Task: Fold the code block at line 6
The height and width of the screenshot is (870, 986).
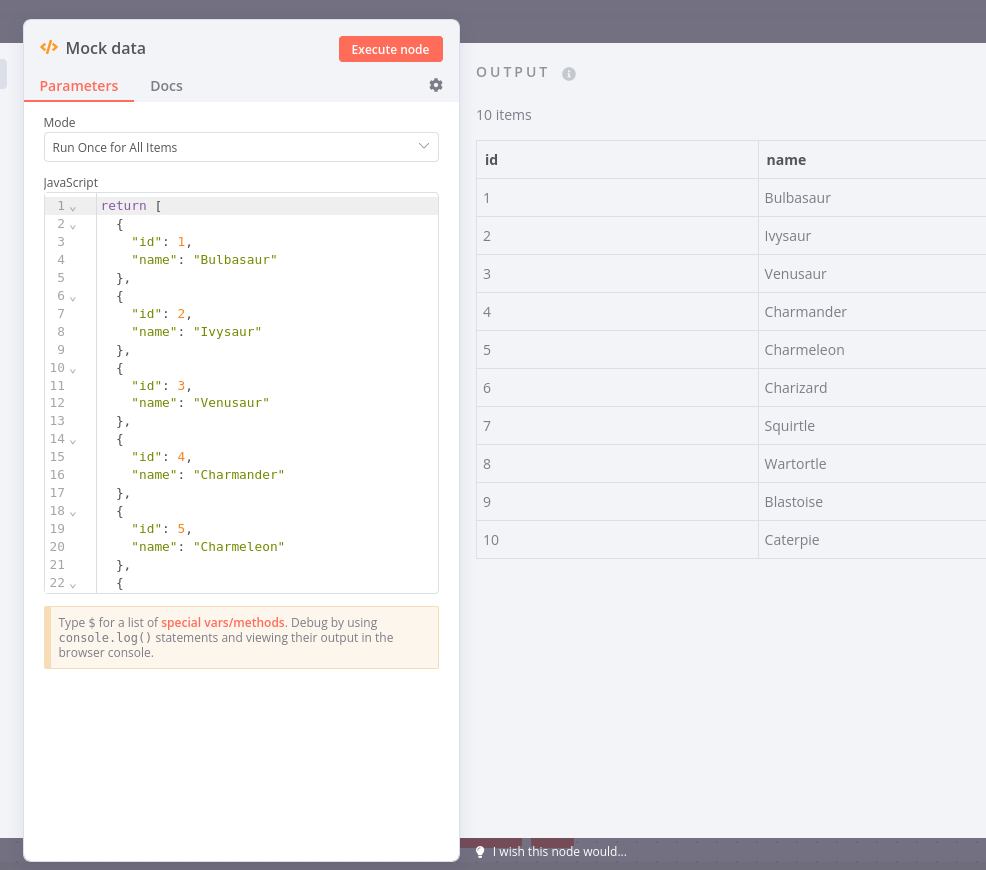Action: coord(73,297)
